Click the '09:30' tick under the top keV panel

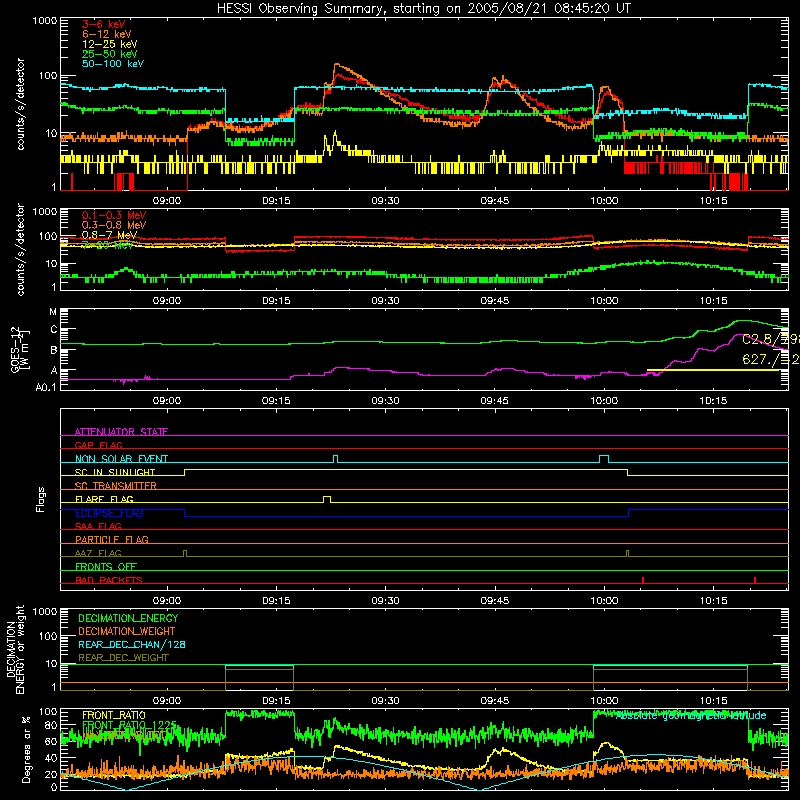[386, 201]
